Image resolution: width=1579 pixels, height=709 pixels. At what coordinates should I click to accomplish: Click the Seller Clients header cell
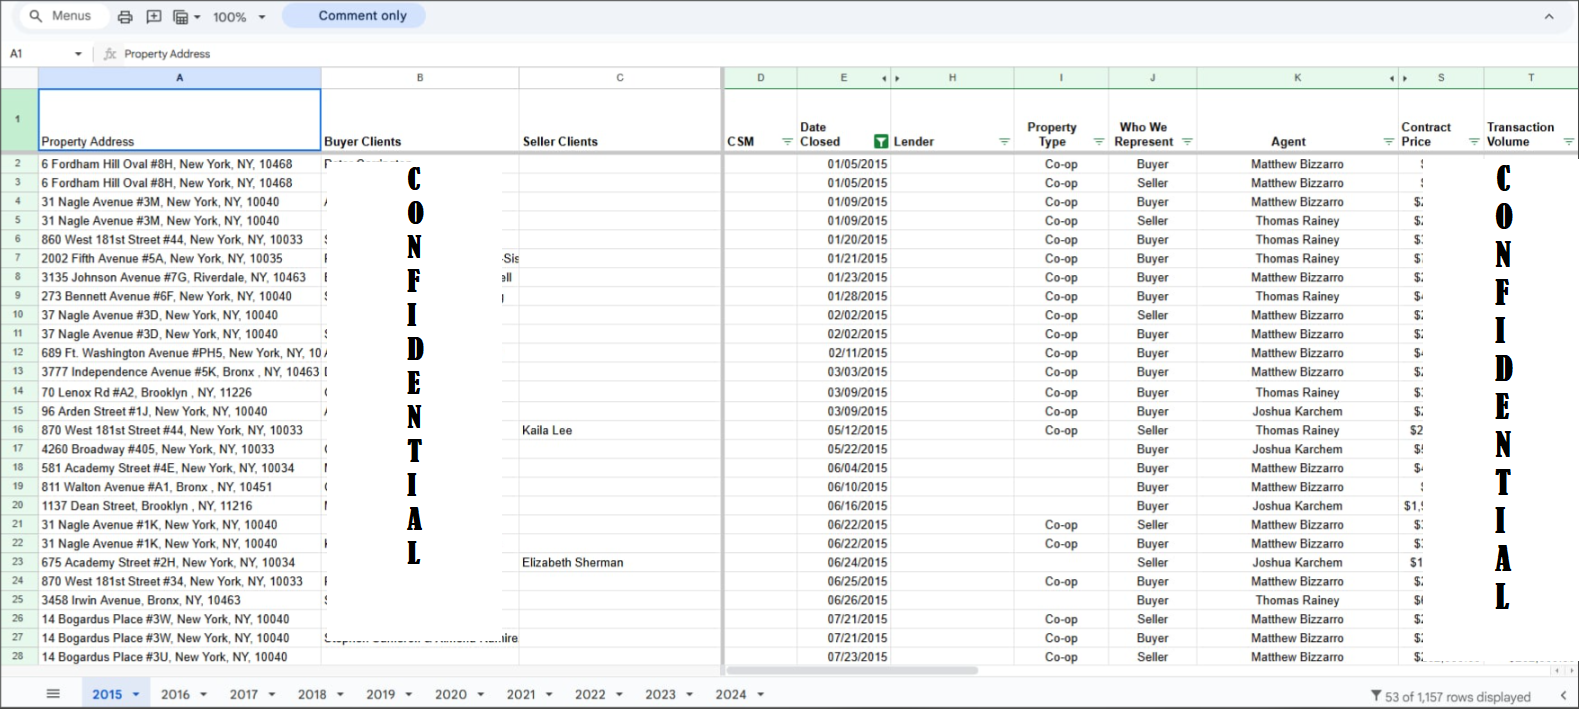pos(620,120)
